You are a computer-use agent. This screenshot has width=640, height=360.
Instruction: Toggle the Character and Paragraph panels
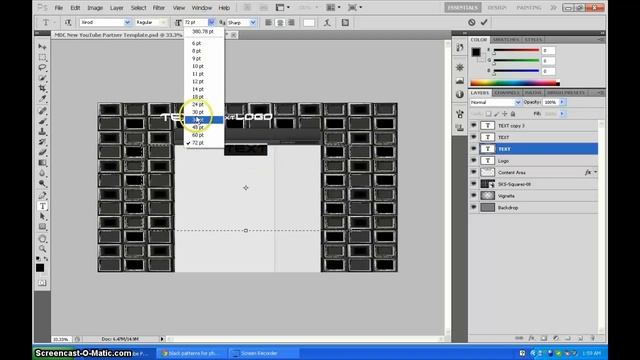click(345, 22)
